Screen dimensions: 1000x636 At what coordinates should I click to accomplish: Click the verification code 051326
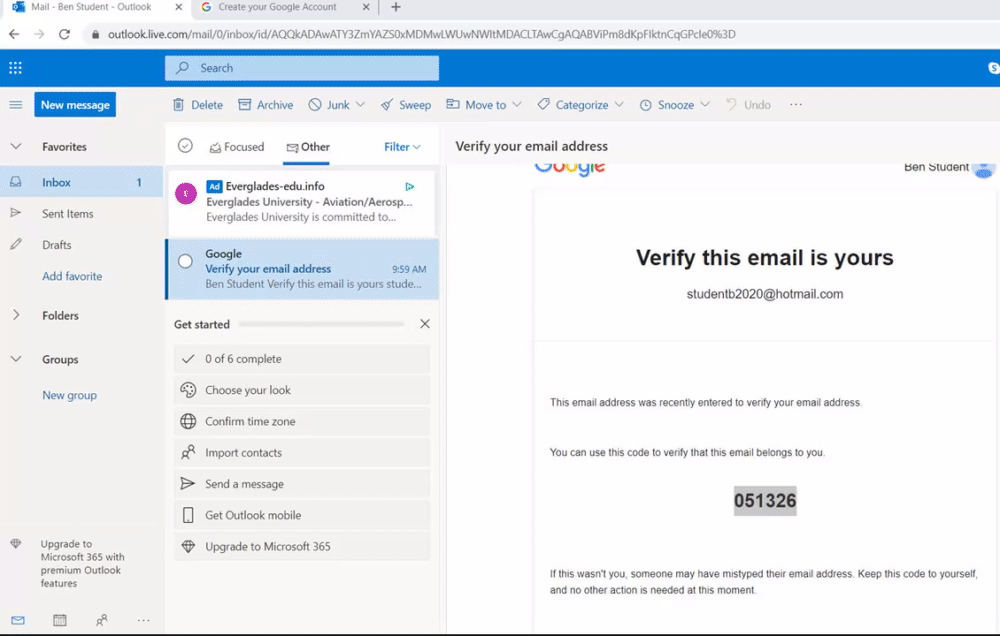tap(765, 501)
